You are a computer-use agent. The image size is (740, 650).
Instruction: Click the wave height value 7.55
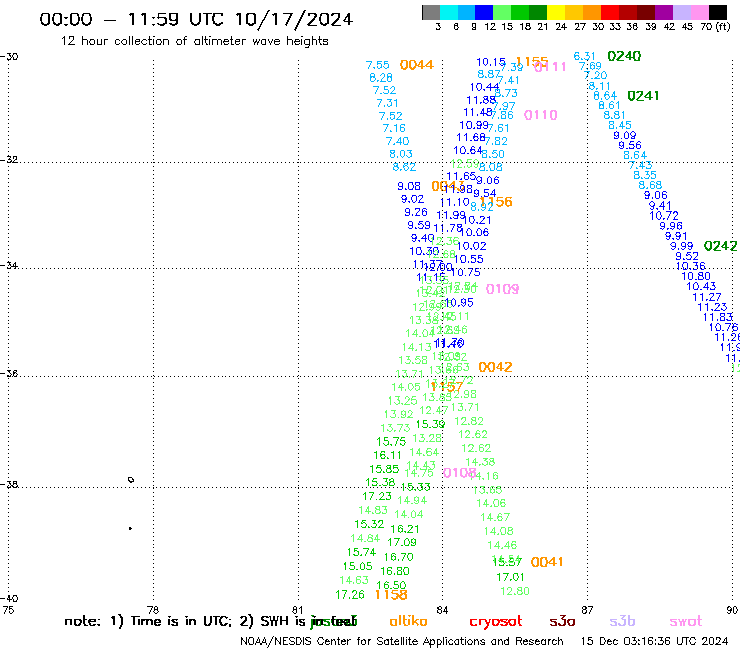point(378,65)
